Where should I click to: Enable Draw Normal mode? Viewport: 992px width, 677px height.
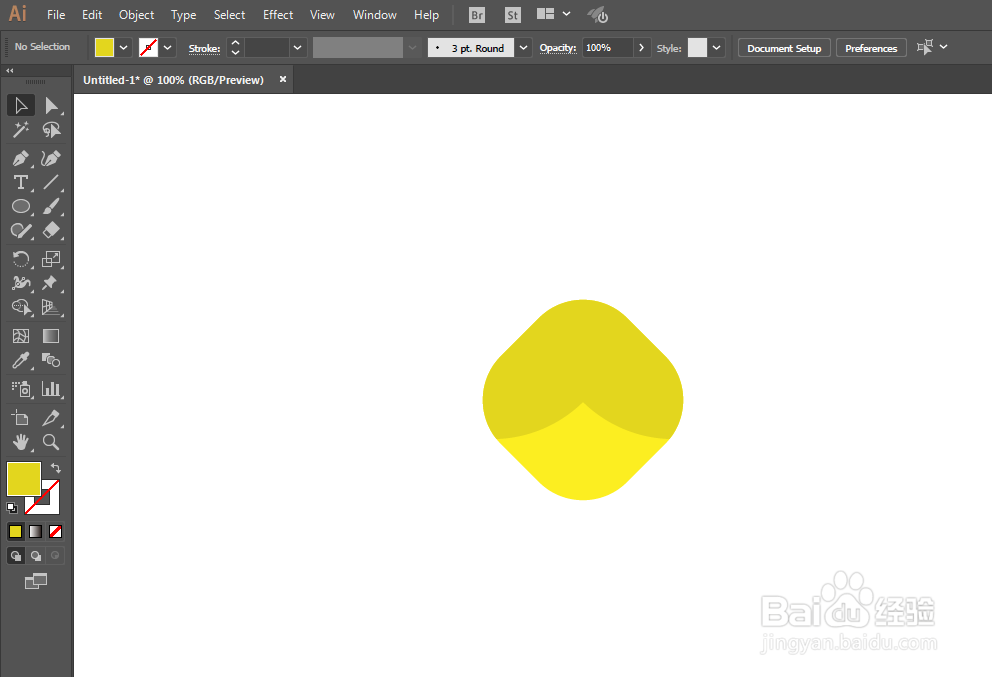15,556
